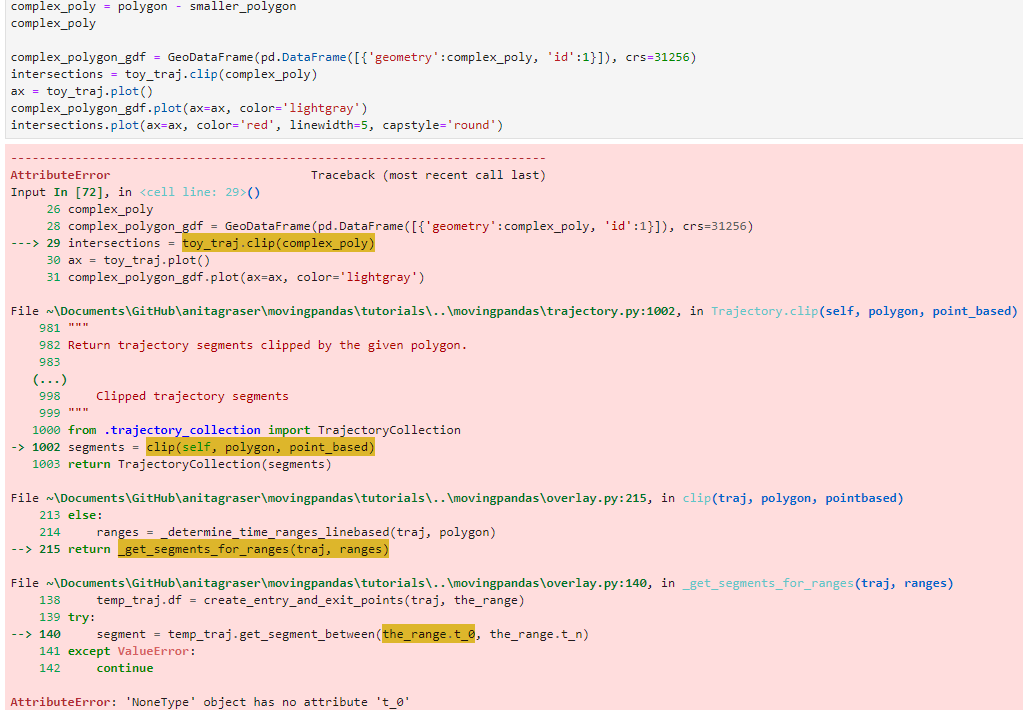
Task: Click the 'Input In [72]' text
Action: tap(57, 192)
